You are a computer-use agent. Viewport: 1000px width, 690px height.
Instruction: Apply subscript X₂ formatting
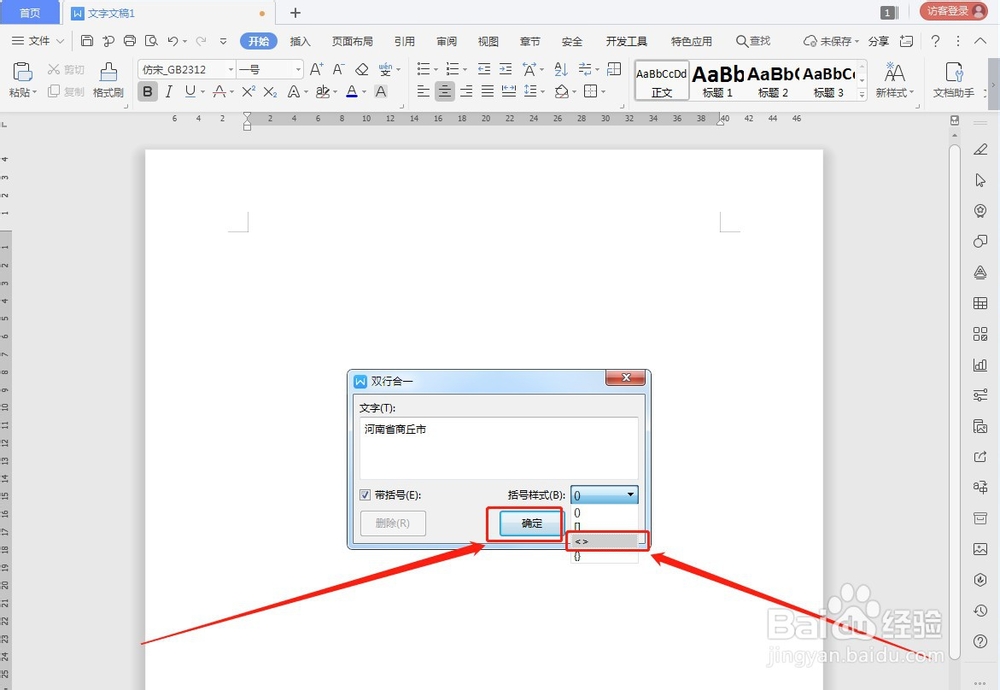(270, 92)
